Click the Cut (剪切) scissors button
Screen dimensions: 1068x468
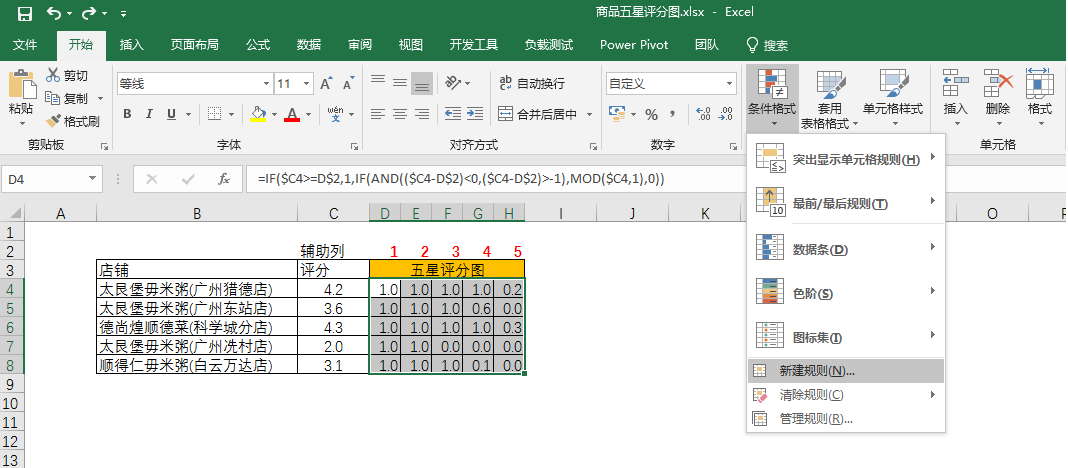(x=67, y=76)
